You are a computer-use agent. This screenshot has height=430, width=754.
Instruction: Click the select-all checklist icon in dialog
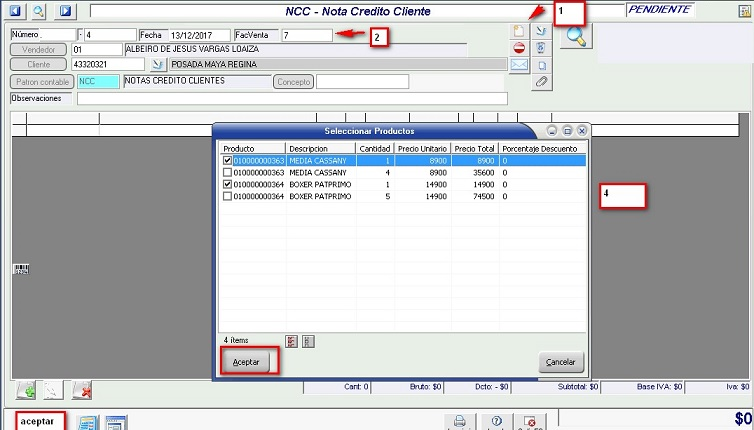pyautogui.click(x=290, y=341)
